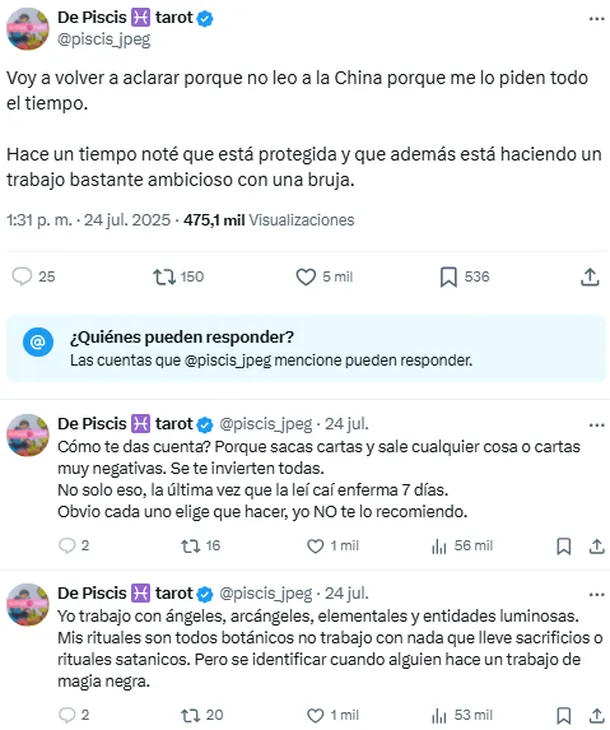
Task: Repost the first reply with 16 reposts
Action: 190,546
